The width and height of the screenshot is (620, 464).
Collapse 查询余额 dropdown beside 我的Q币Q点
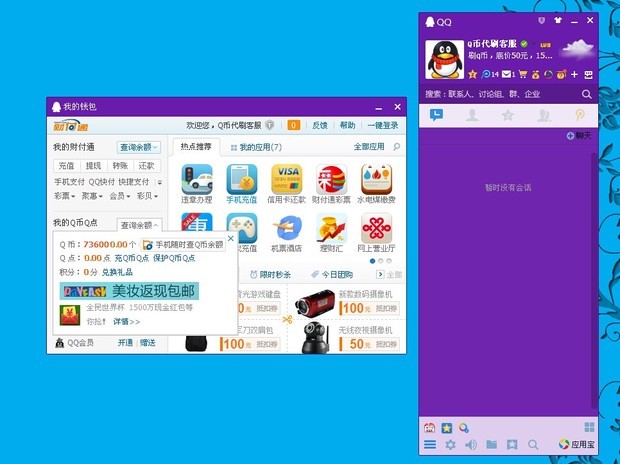[139, 225]
